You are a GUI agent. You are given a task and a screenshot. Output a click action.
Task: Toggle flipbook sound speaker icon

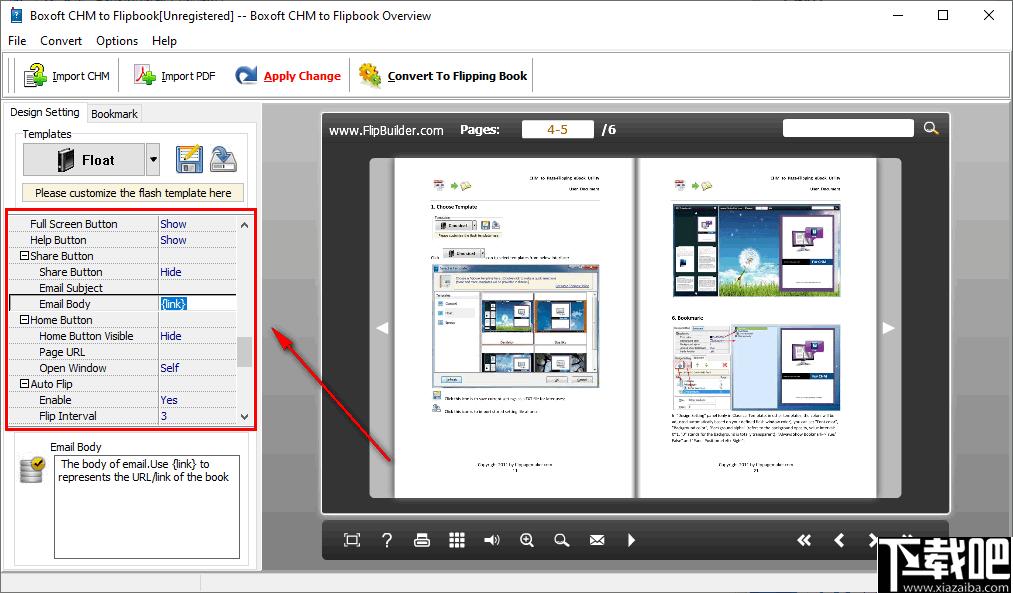tap(492, 540)
